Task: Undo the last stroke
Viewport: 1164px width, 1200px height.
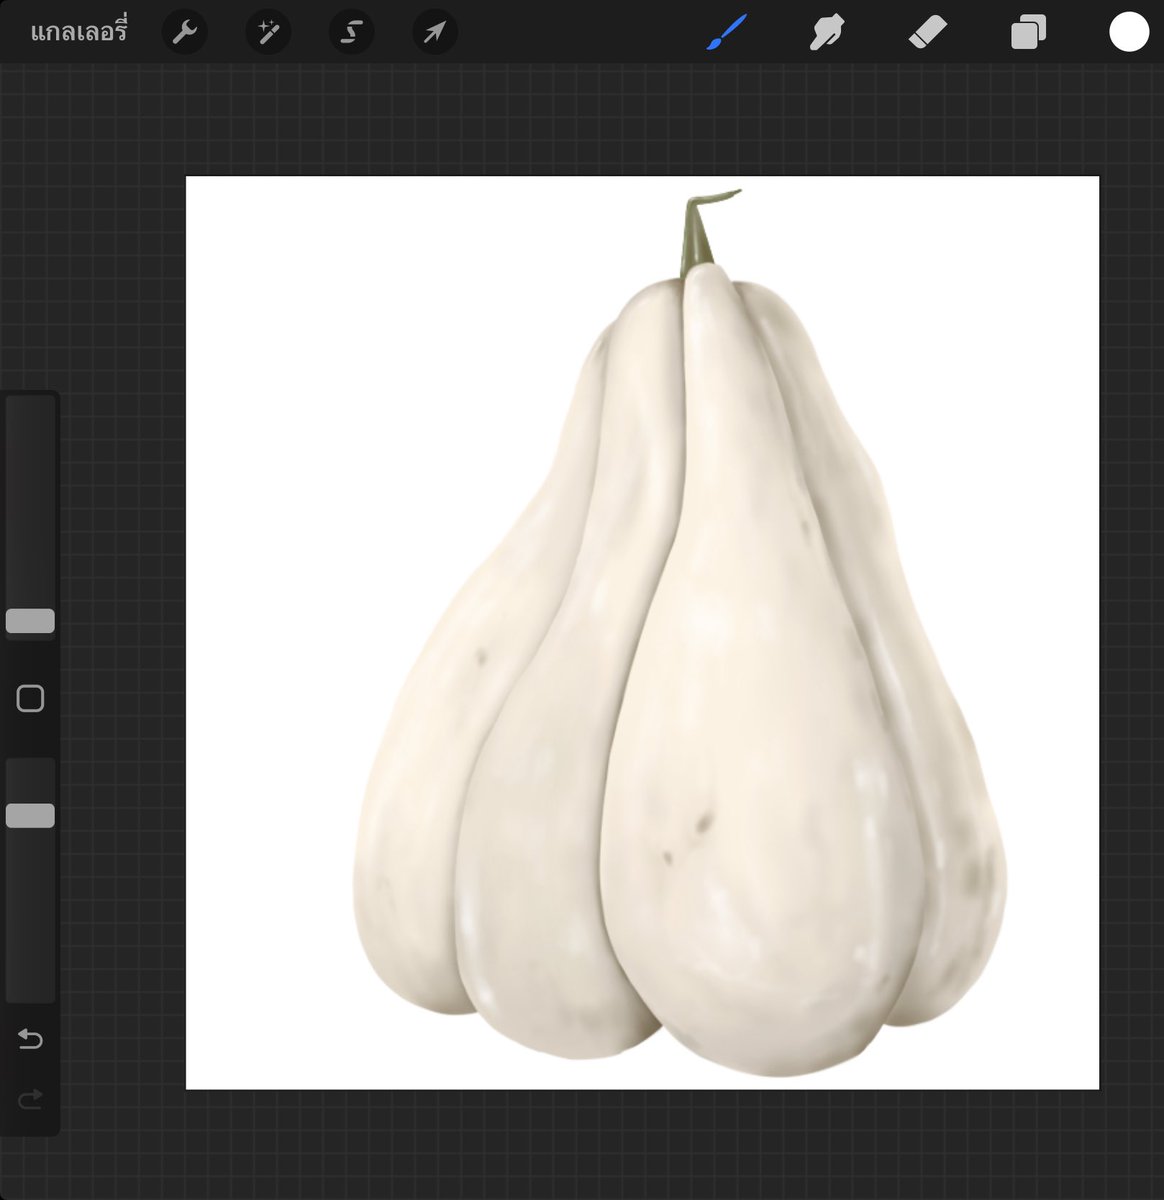Action: [30, 1040]
